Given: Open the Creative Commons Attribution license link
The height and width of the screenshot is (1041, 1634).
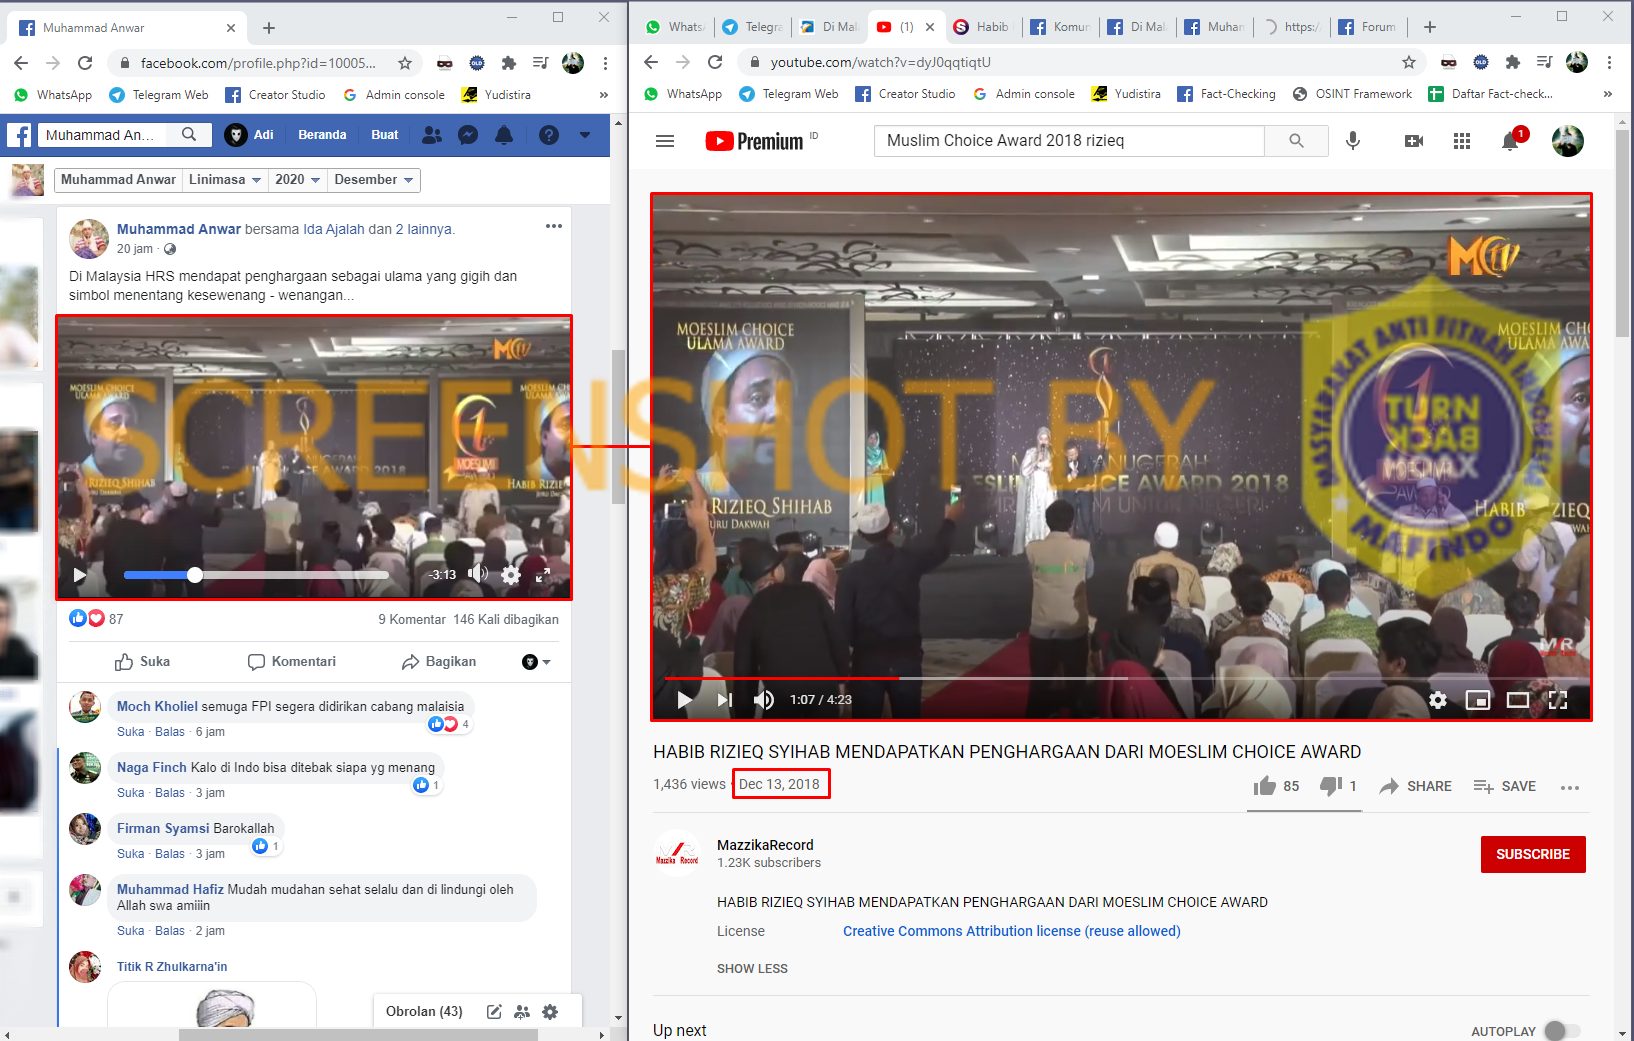Looking at the screenshot, I should pyautogui.click(x=1011, y=931).
